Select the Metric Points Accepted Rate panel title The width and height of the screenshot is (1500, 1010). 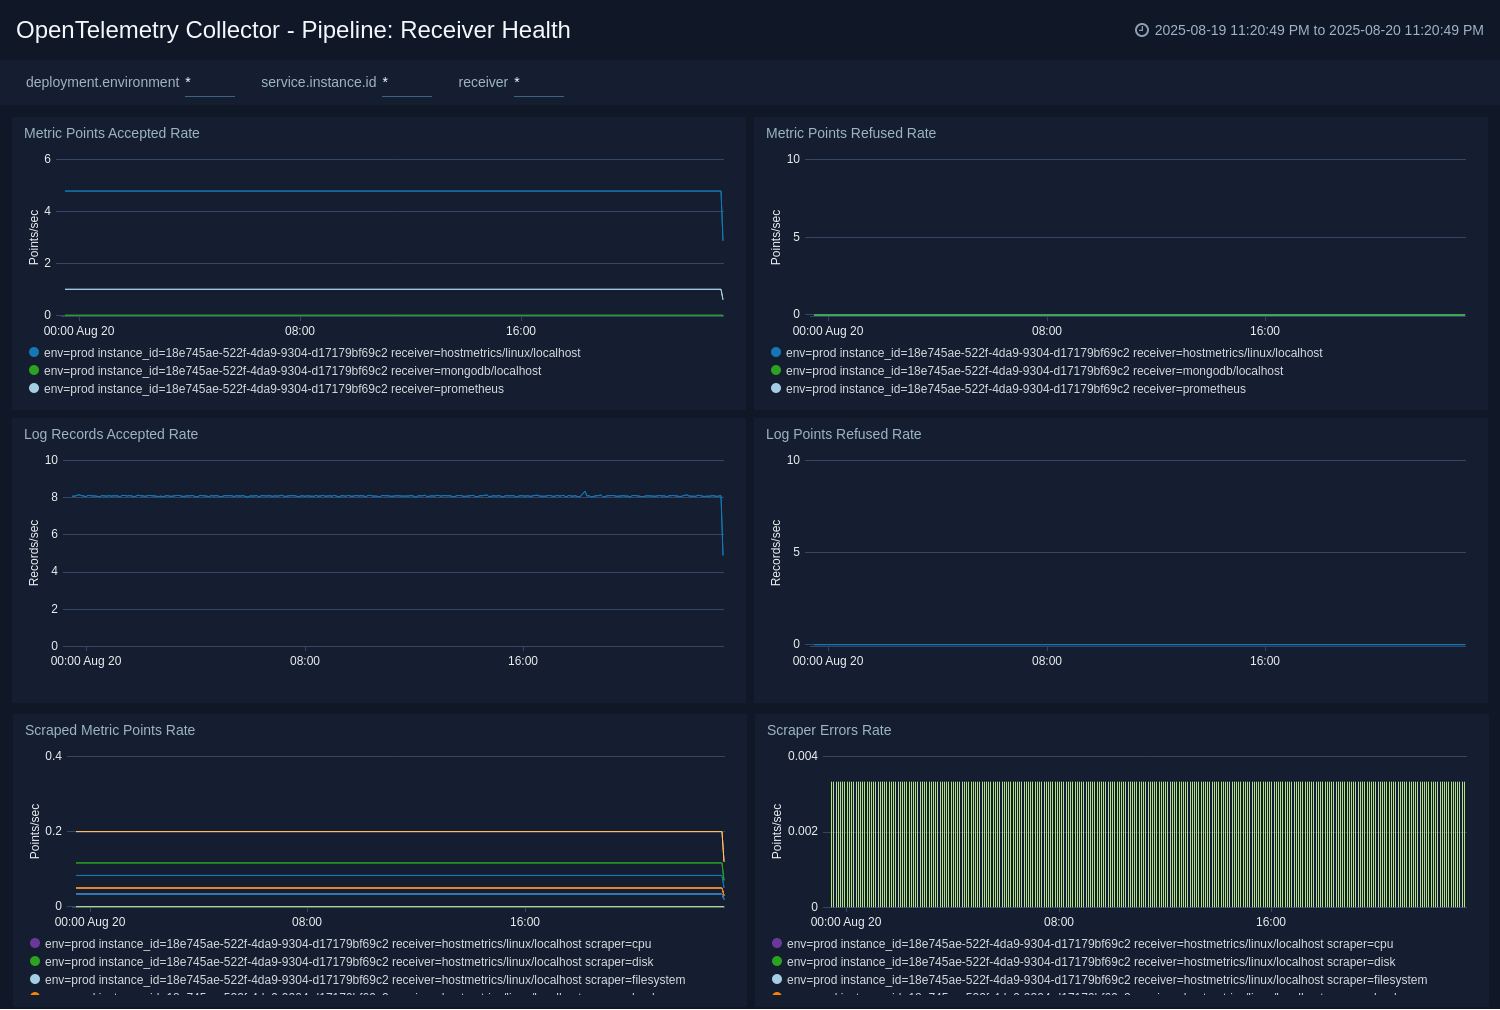[x=112, y=133]
